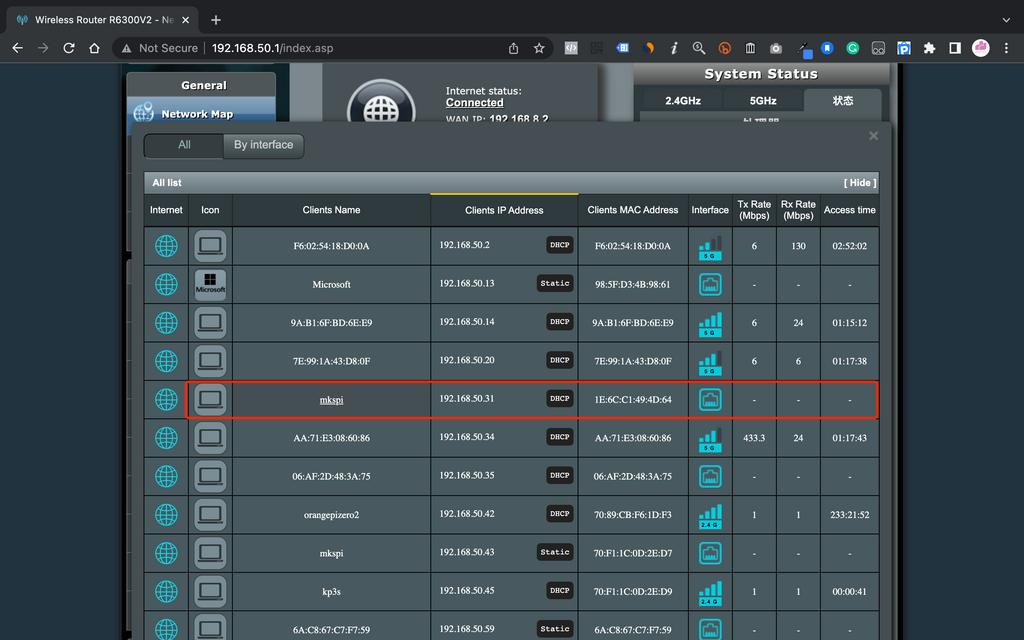Click the wired interface icon in highlighted mkspi row
The height and width of the screenshot is (640, 1024).
click(x=709, y=399)
